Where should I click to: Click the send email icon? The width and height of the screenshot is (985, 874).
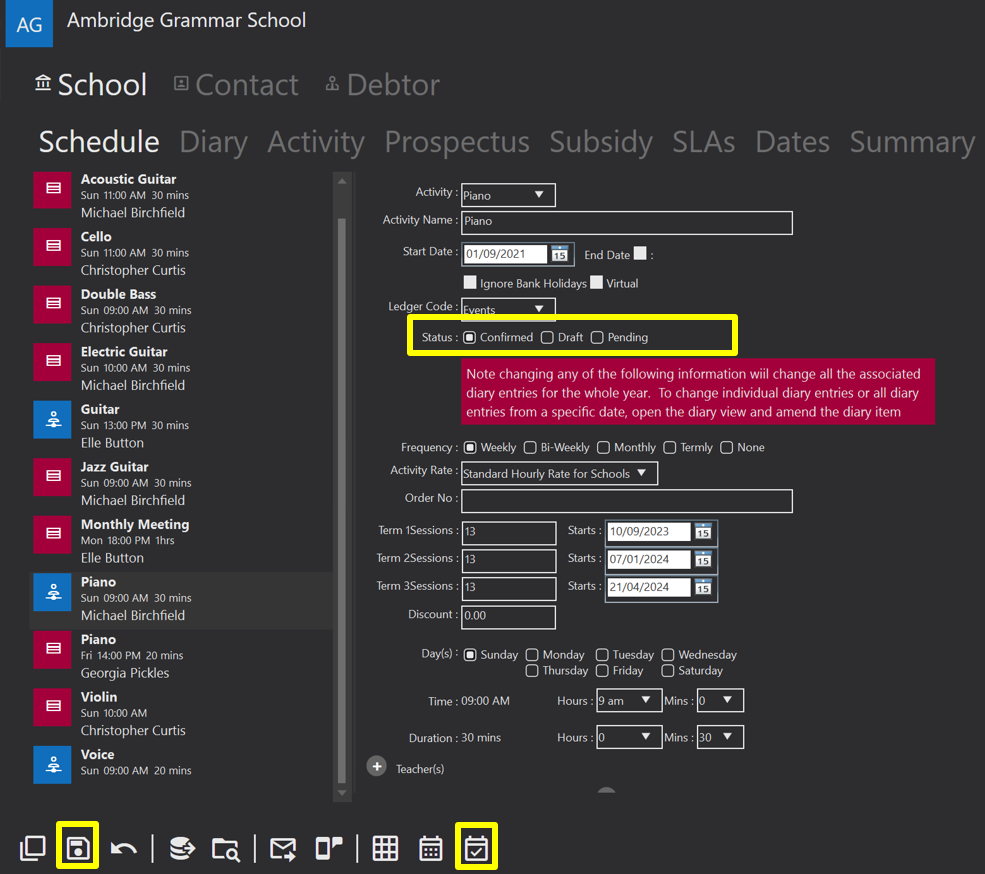283,849
